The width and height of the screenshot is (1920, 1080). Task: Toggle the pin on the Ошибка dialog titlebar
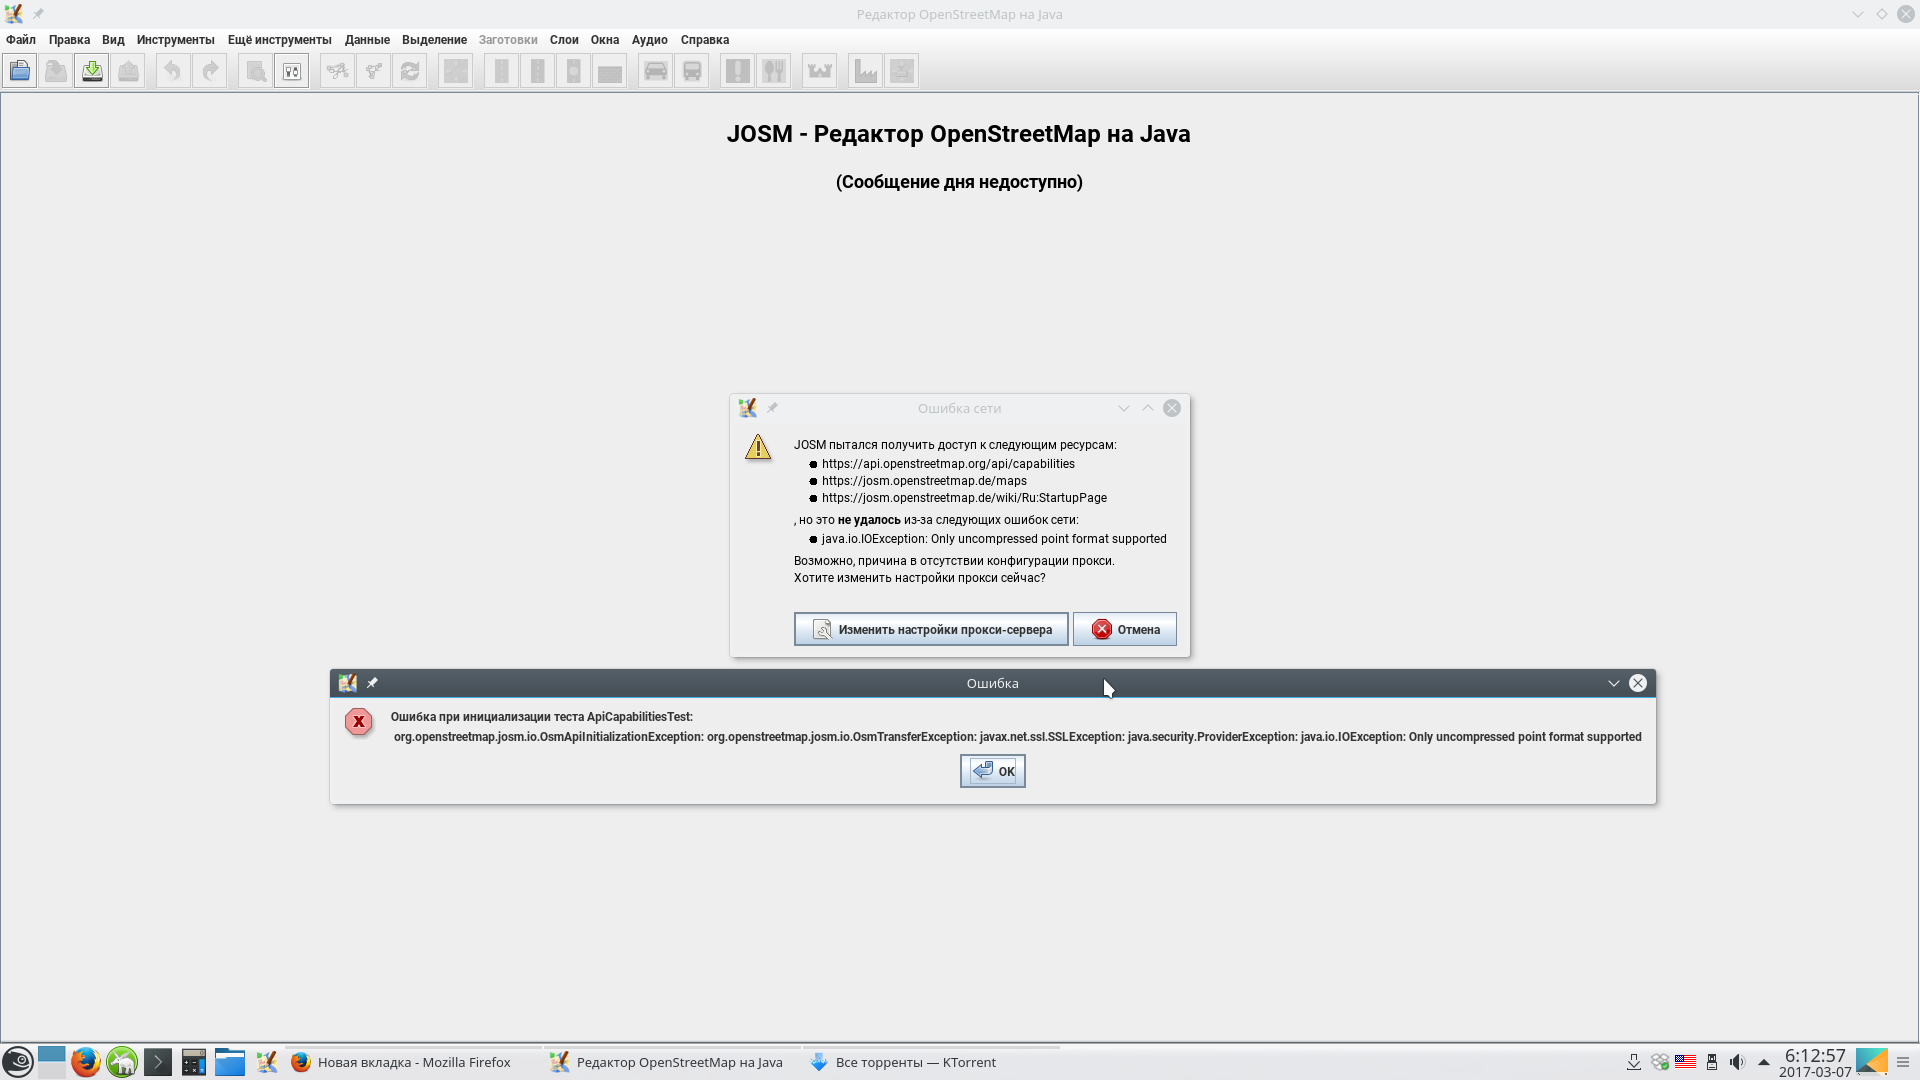click(x=372, y=683)
